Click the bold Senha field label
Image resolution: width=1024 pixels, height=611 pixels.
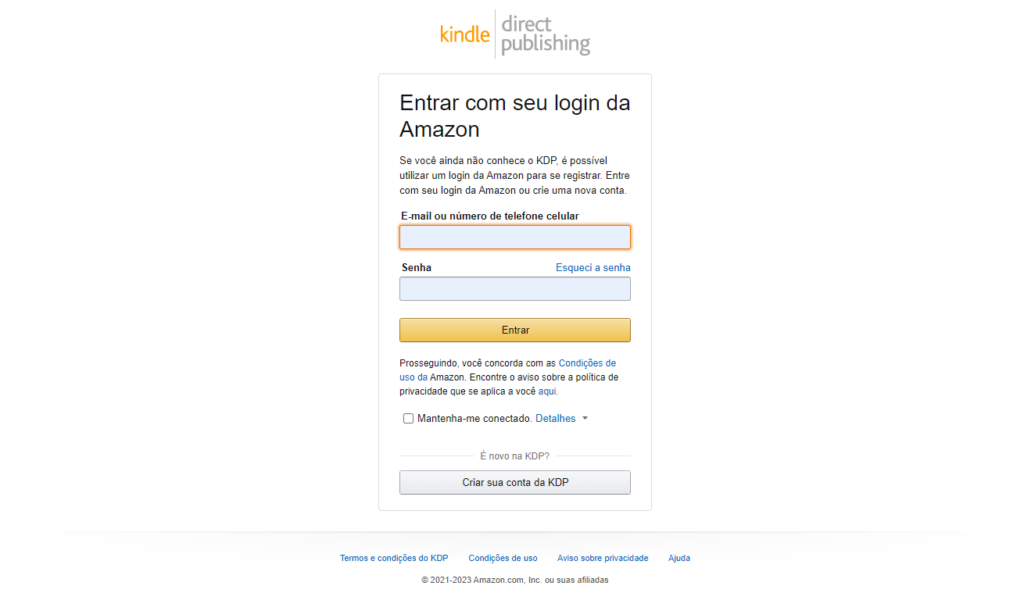click(x=416, y=268)
